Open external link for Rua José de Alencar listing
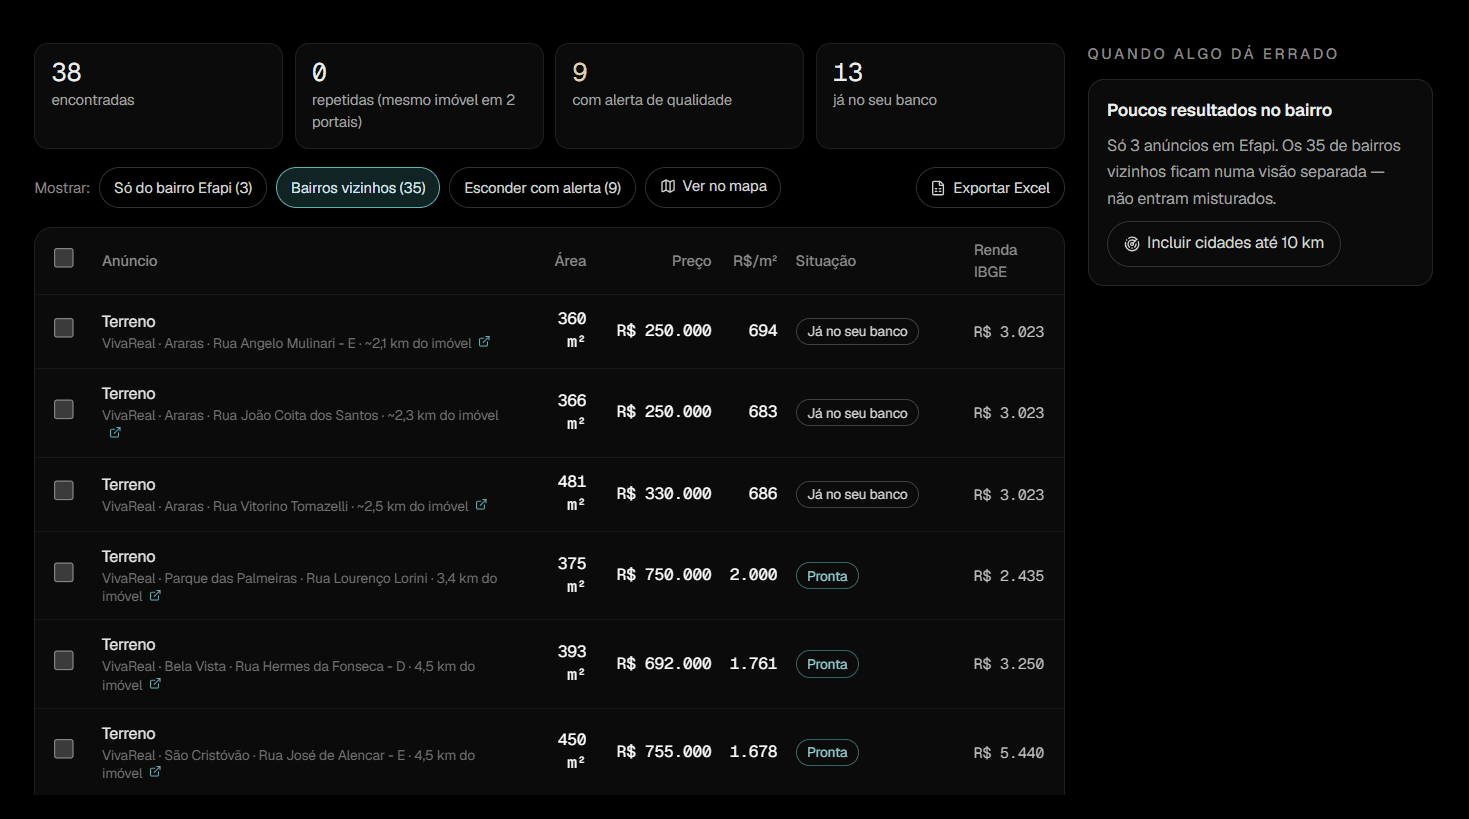 coord(155,772)
